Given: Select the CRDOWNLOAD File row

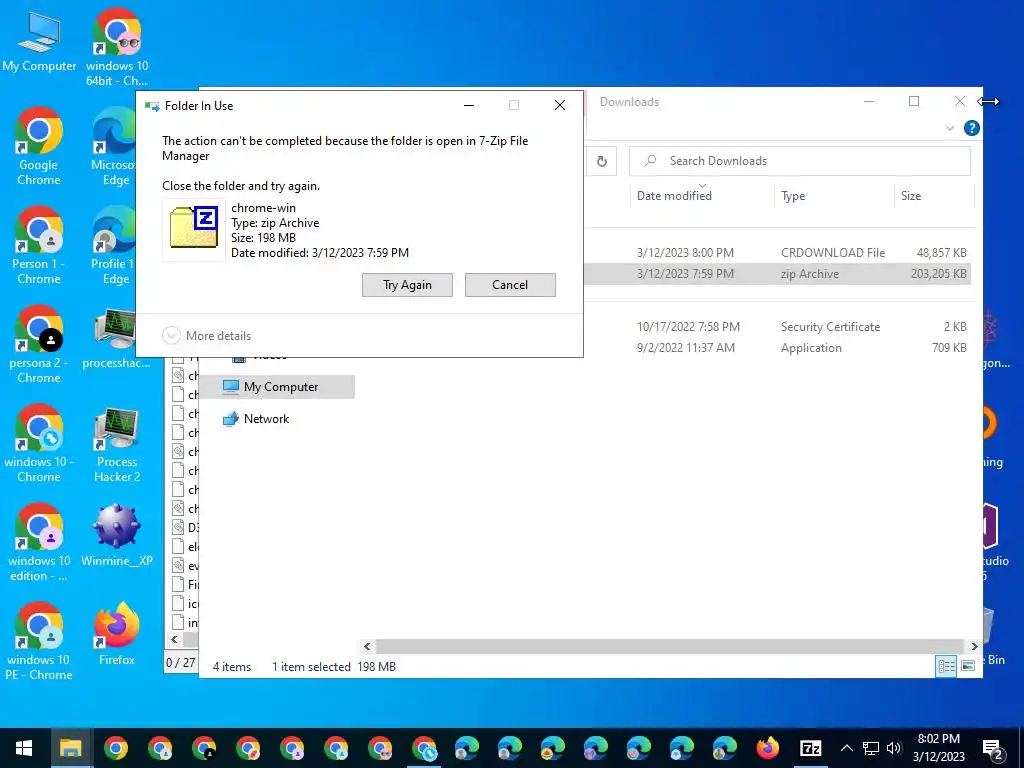Looking at the screenshot, I should tap(778, 253).
